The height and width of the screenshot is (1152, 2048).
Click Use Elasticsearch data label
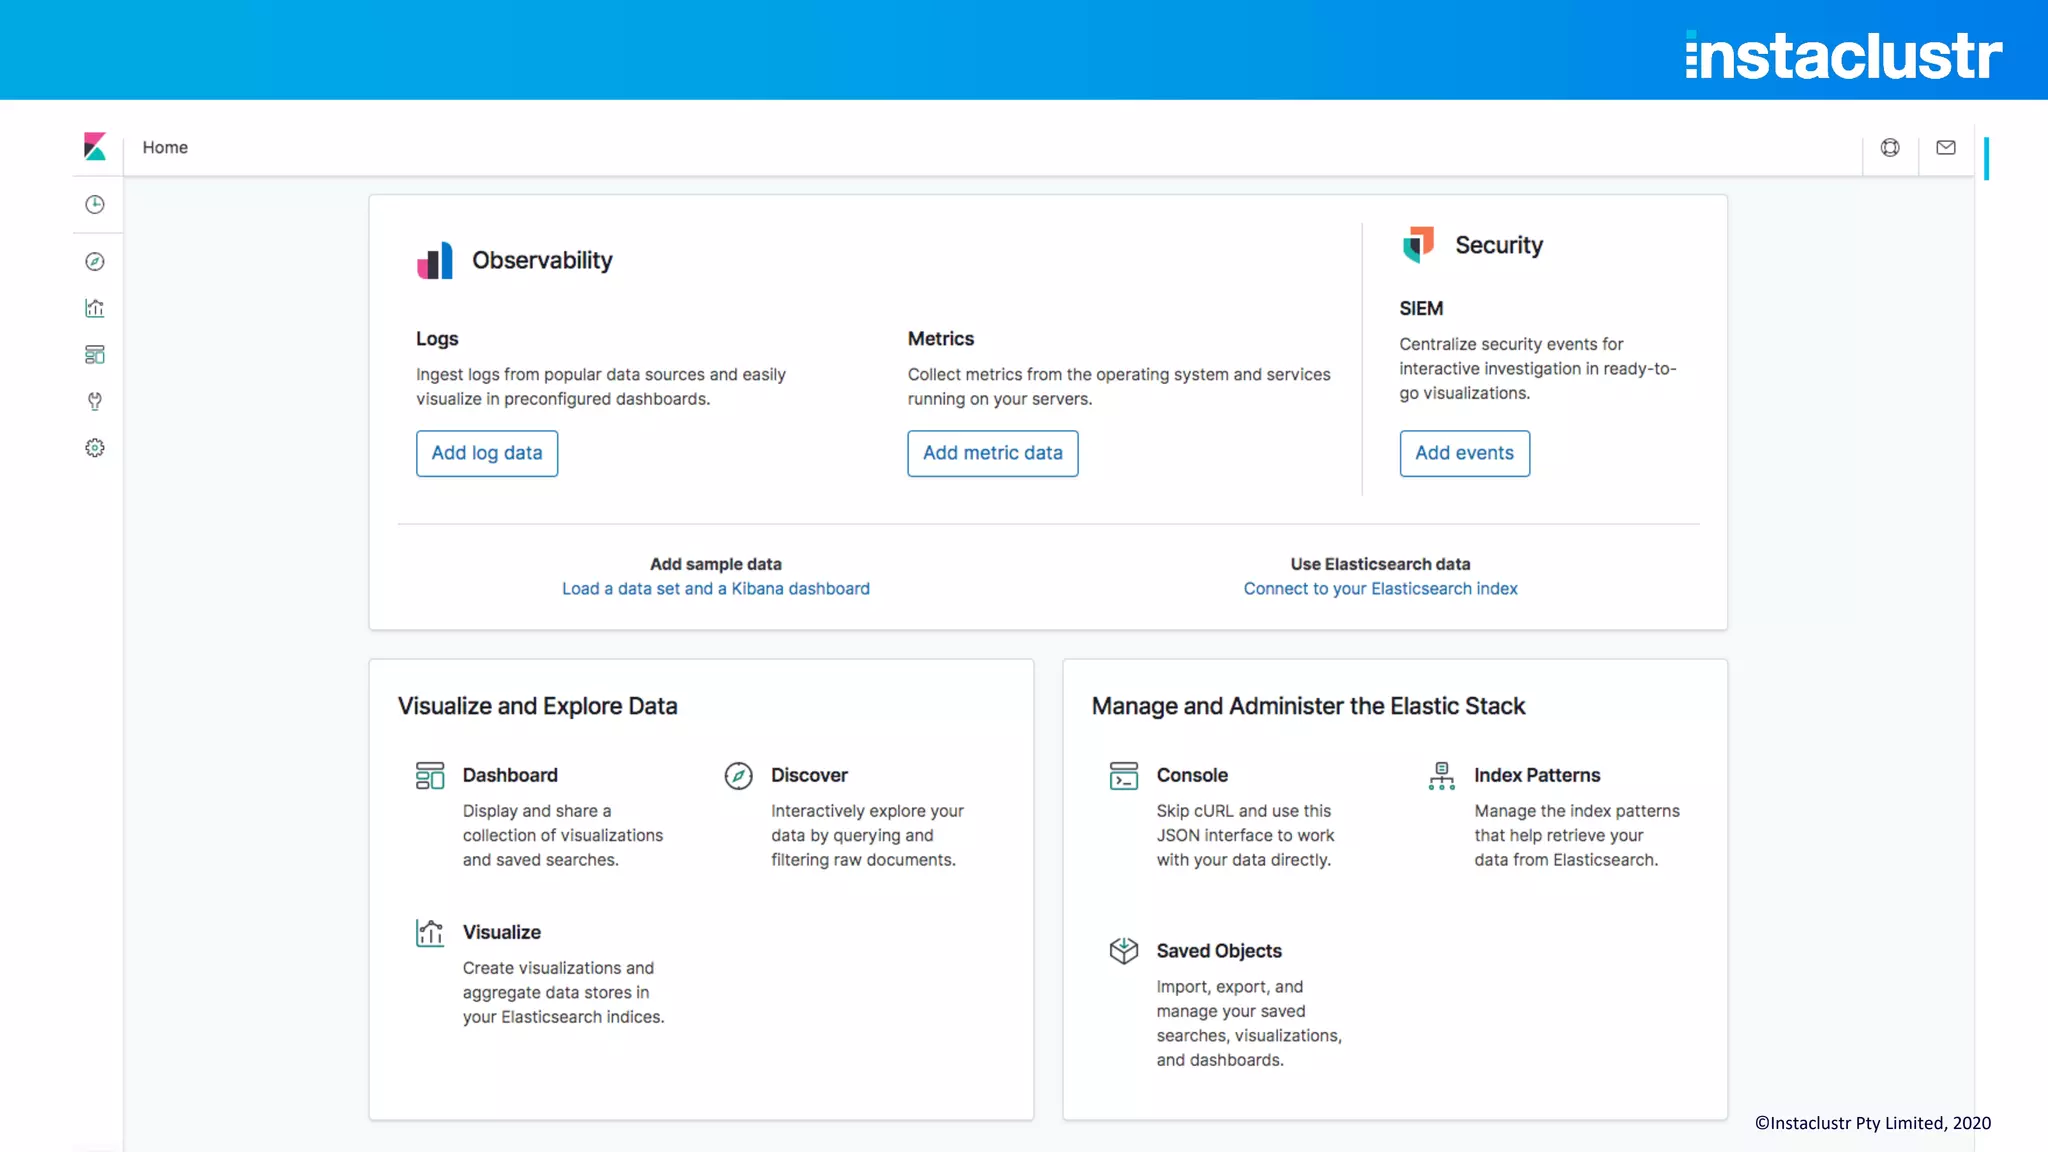point(1380,564)
